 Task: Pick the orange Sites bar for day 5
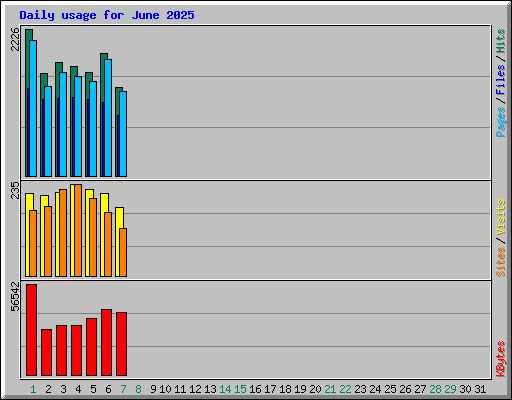(x=93, y=237)
